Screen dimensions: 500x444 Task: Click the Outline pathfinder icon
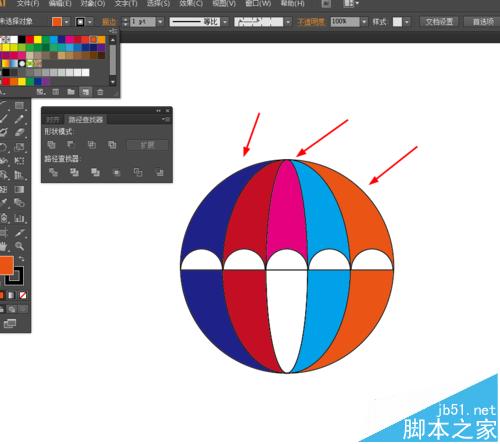tap(138, 172)
